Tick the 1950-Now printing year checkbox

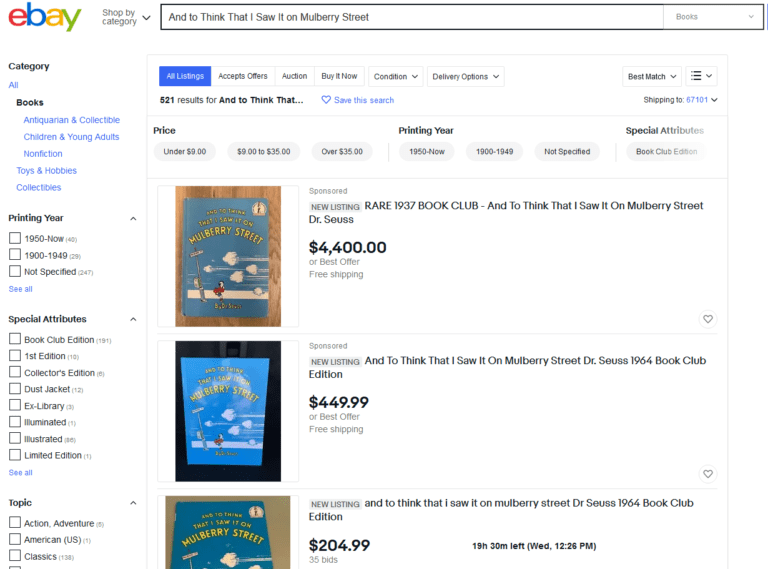(15, 238)
